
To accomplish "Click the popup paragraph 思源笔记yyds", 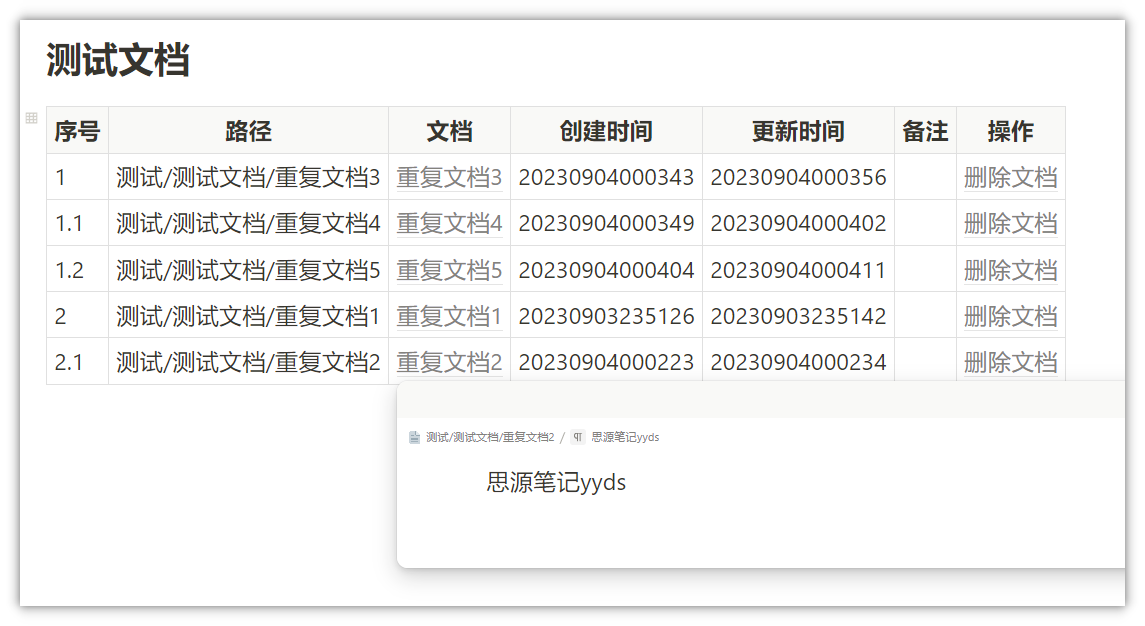I will (556, 482).
